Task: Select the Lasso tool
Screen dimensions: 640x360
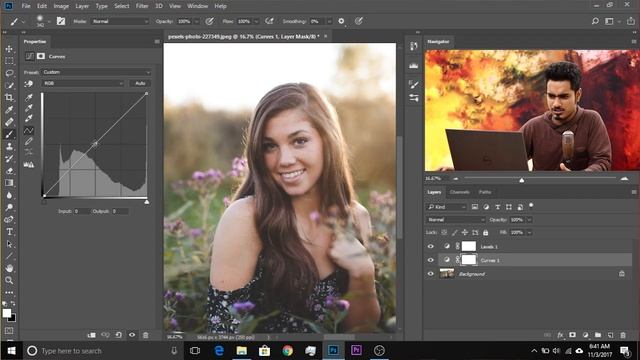Action: (x=9, y=73)
